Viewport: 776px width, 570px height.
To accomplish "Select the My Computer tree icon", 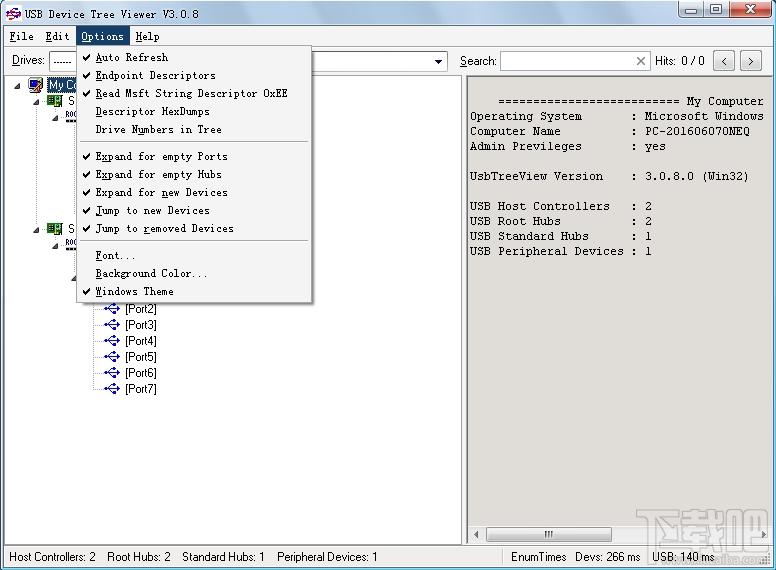I will [x=36, y=85].
